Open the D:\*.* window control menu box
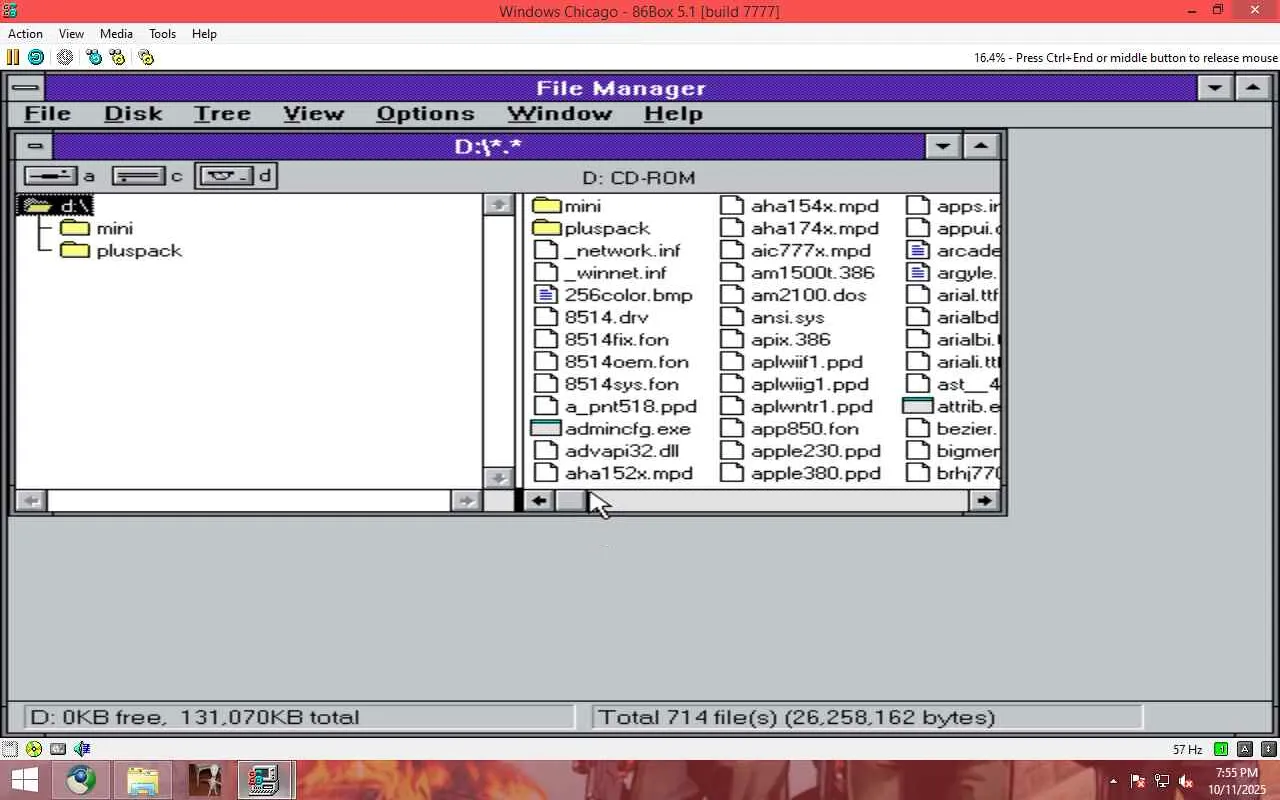The image size is (1280, 800). (x=35, y=147)
